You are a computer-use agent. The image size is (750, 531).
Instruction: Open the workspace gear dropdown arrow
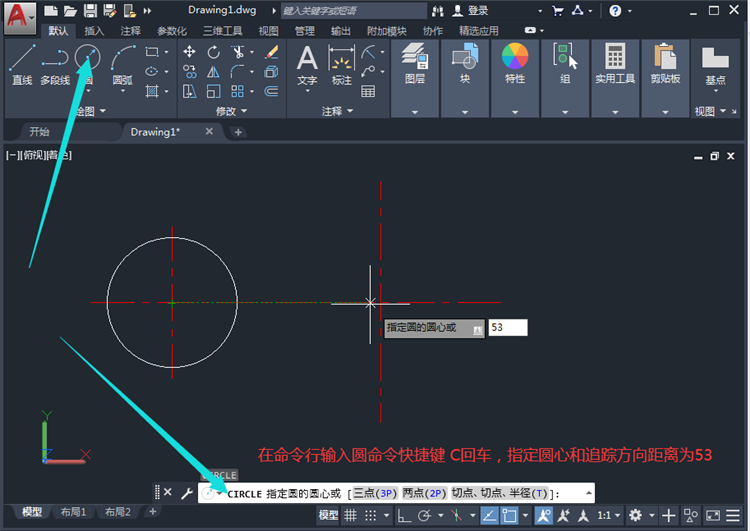(651, 515)
